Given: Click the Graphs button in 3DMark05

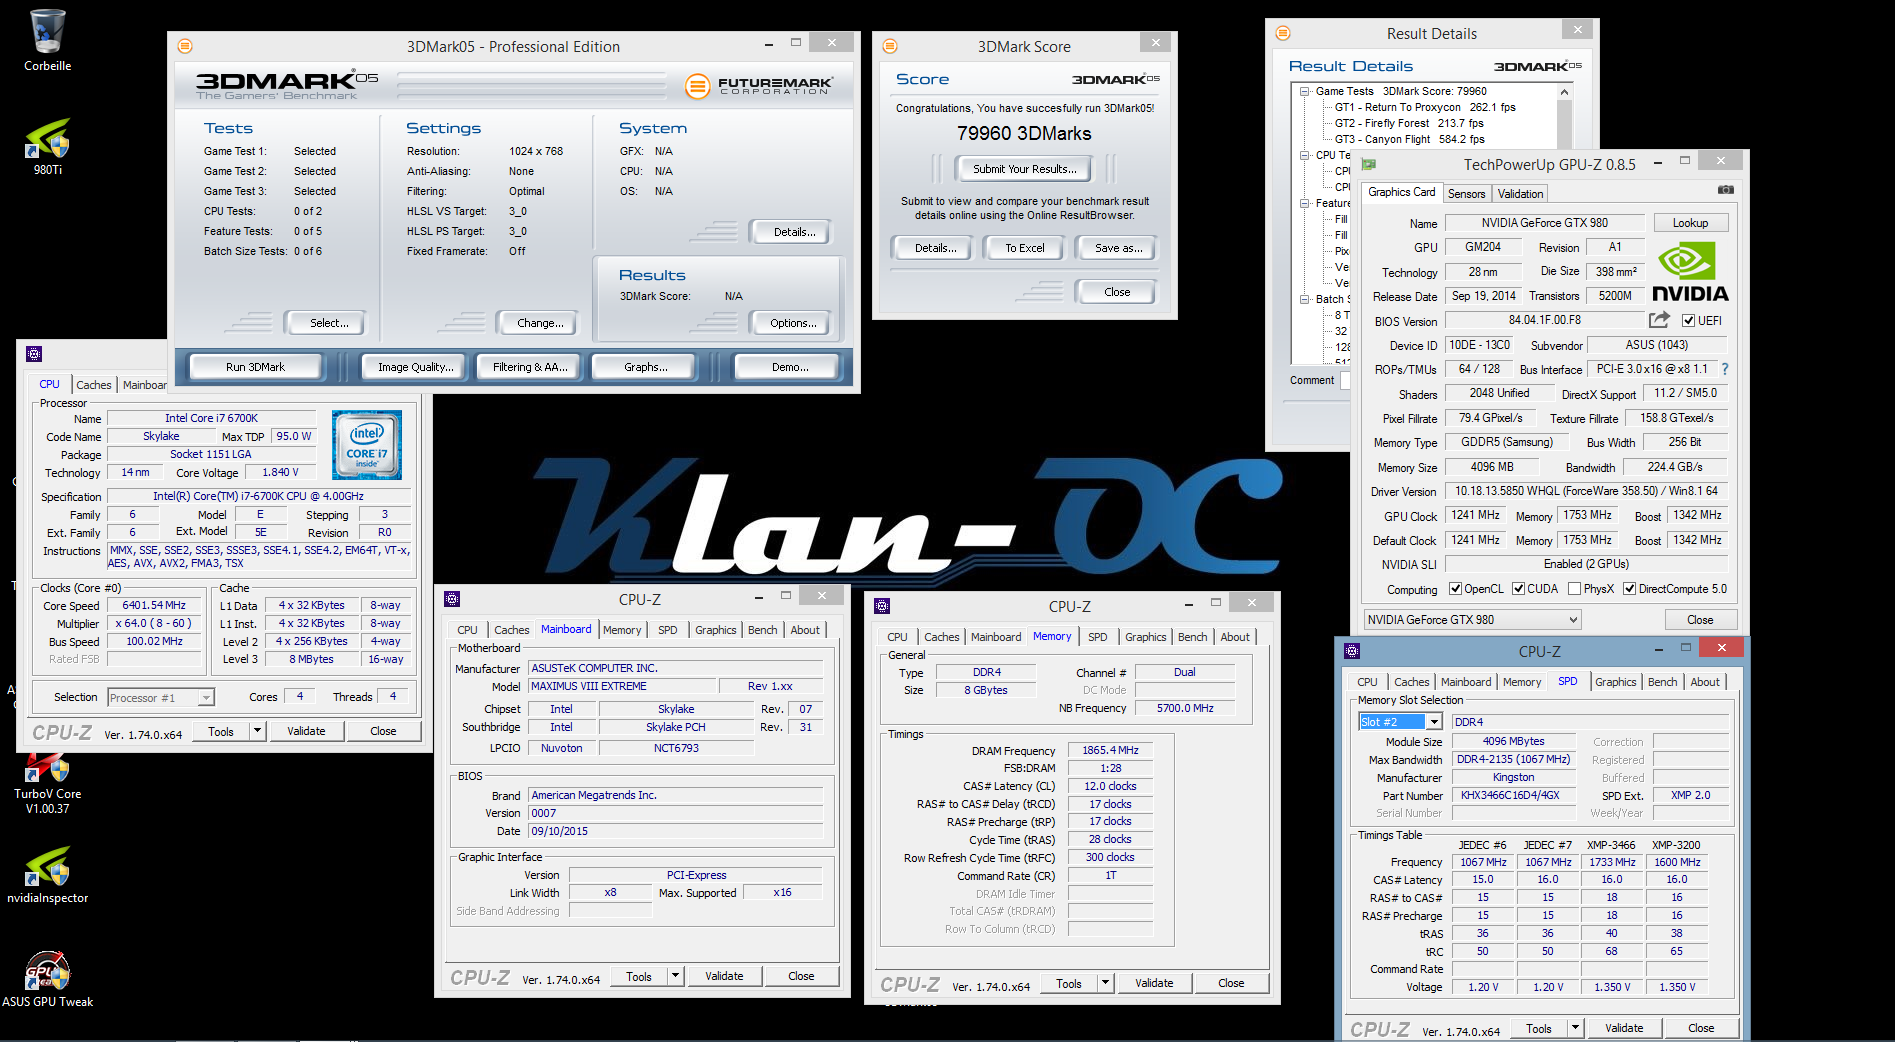Looking at the screenshot, I should pyautogui.click(x=645, y=367).
